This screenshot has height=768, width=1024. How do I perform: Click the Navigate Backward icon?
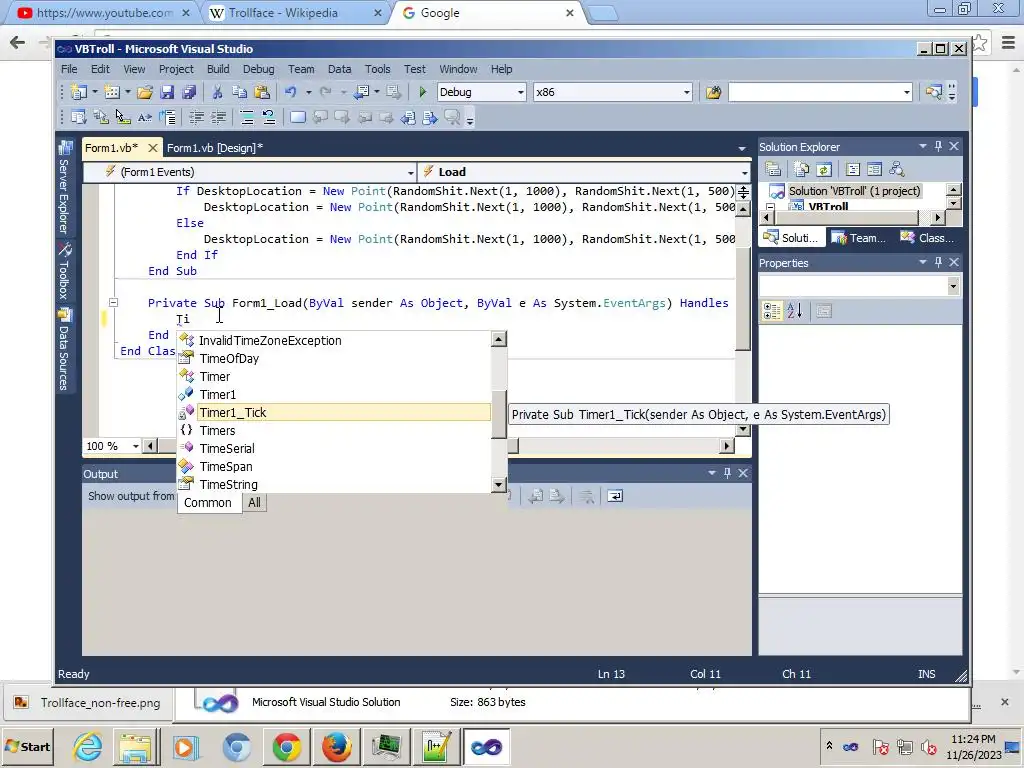[362, 92]
